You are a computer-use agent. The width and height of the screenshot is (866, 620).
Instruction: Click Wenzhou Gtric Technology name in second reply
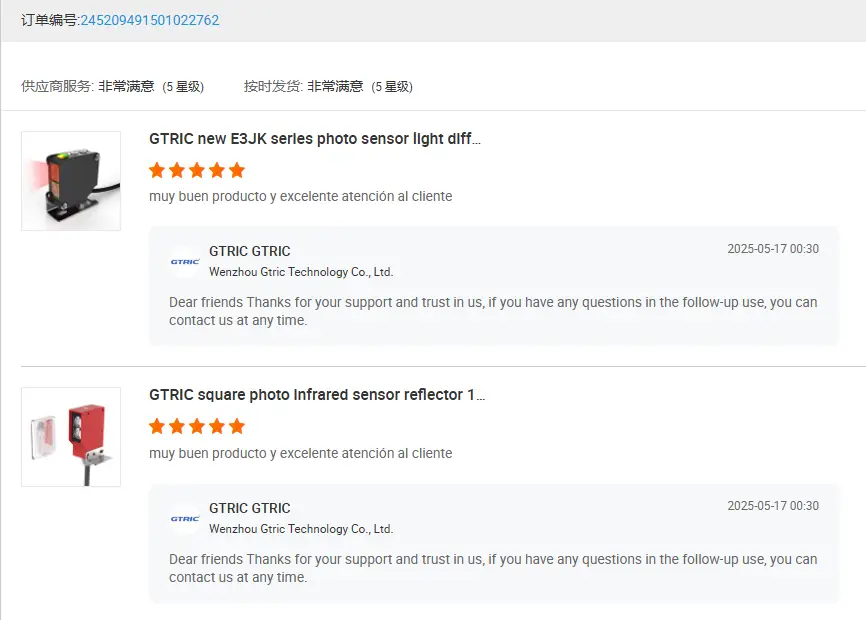(301, 529)
